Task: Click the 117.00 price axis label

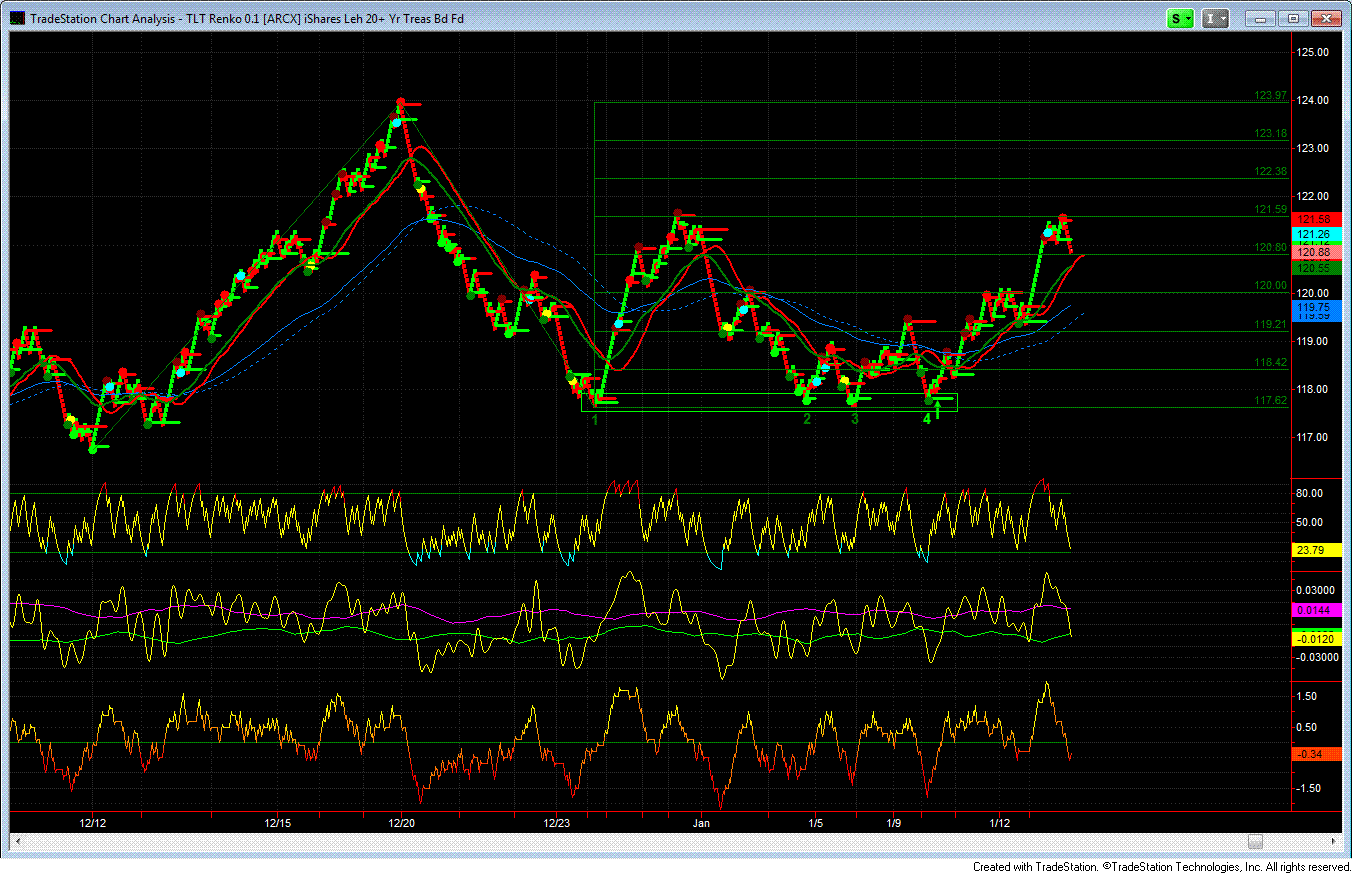Action: click(1313, 437)
